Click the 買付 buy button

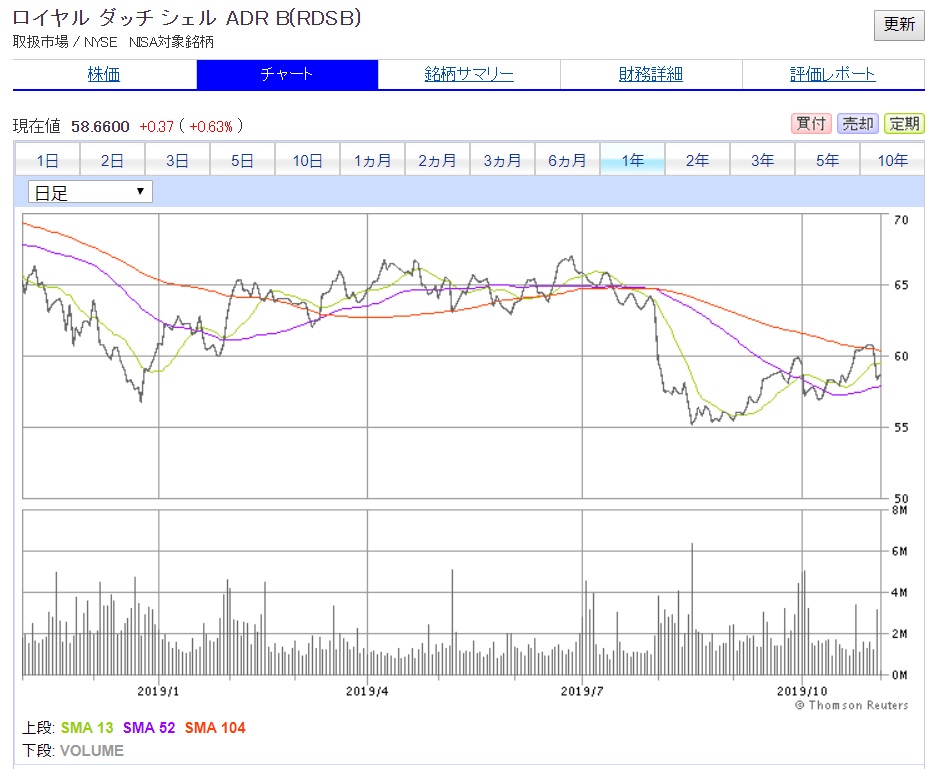click(x=811, y=124)
